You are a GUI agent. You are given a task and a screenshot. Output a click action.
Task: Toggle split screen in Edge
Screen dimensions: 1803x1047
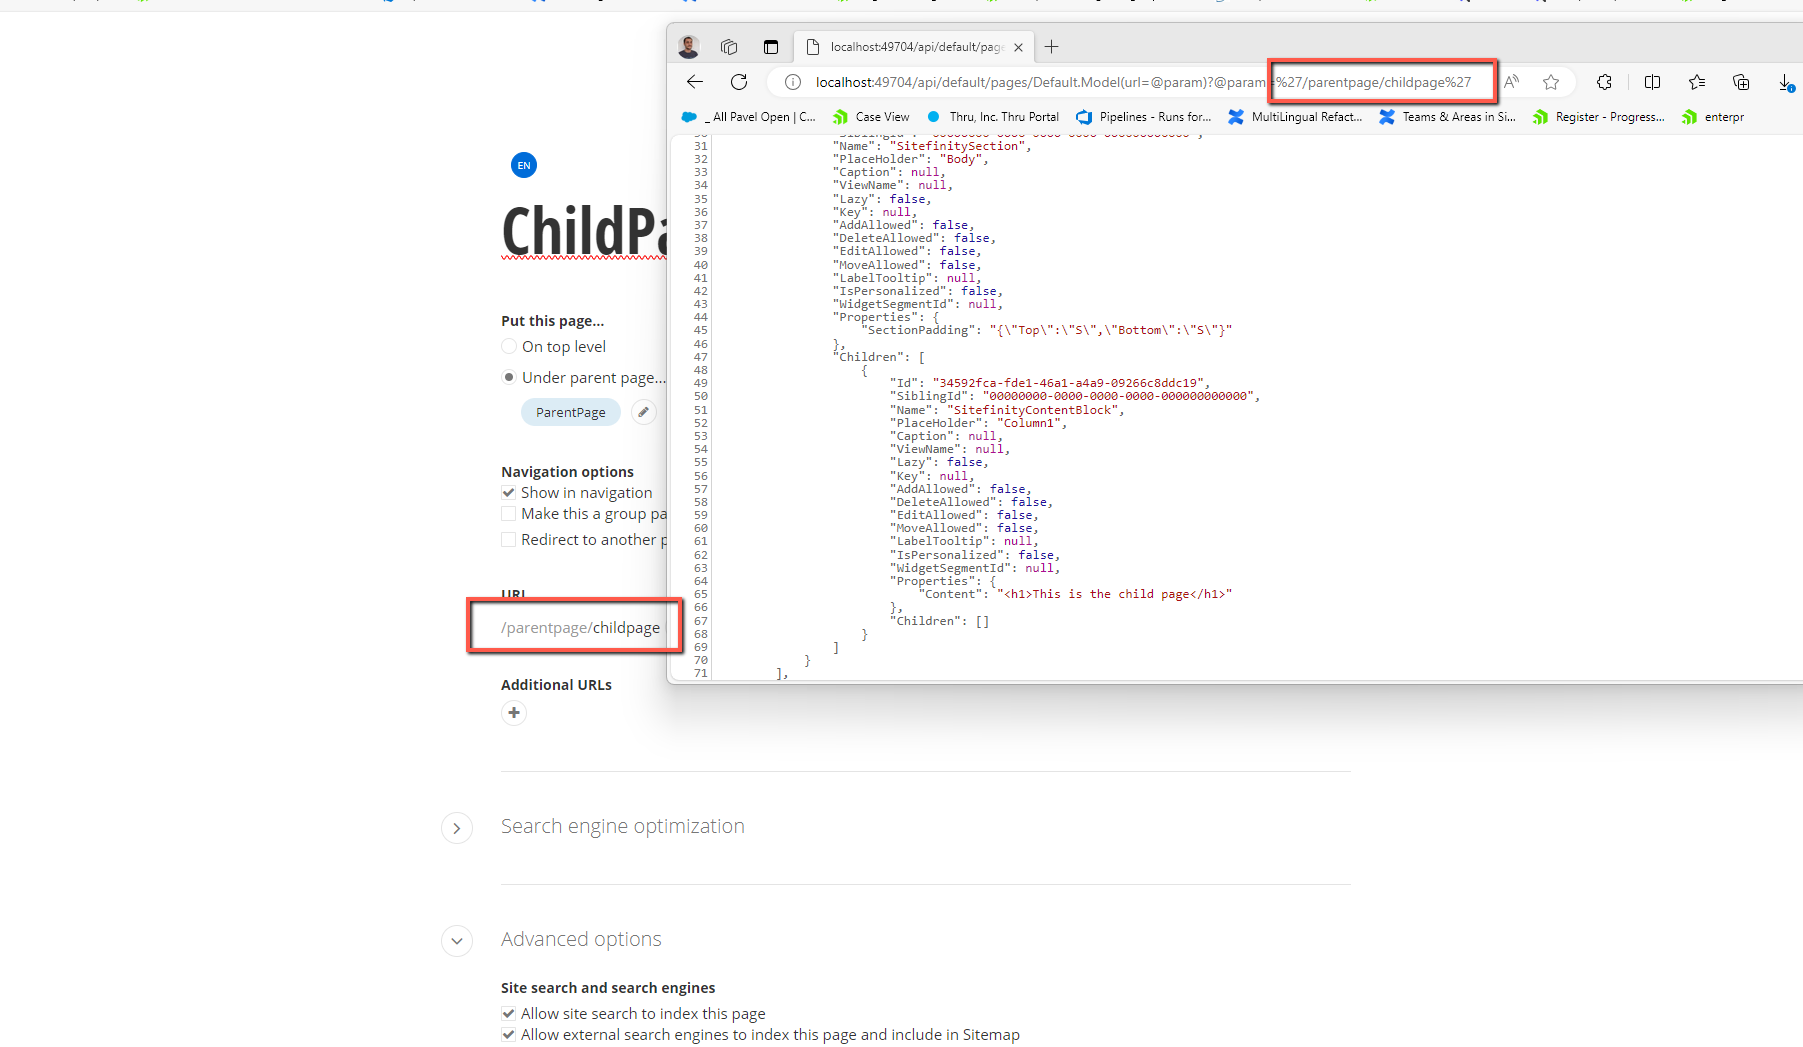1652,82
